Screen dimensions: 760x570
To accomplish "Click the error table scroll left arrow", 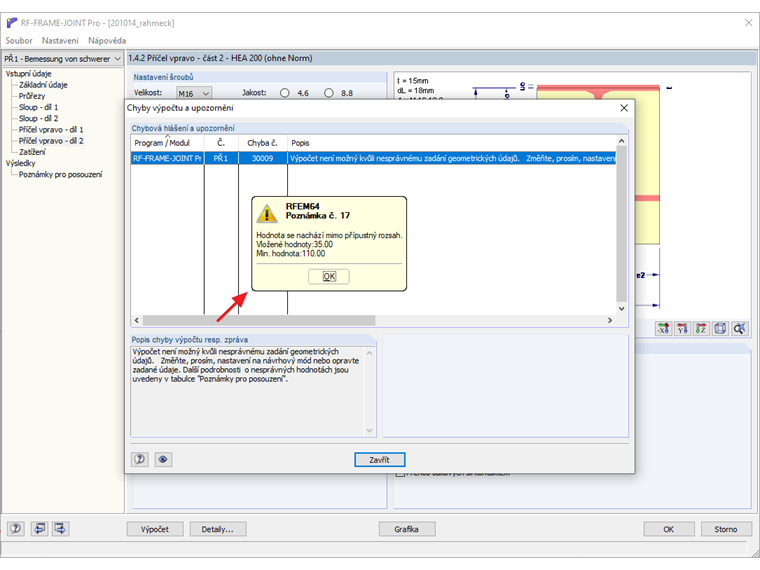I will 137,320.
